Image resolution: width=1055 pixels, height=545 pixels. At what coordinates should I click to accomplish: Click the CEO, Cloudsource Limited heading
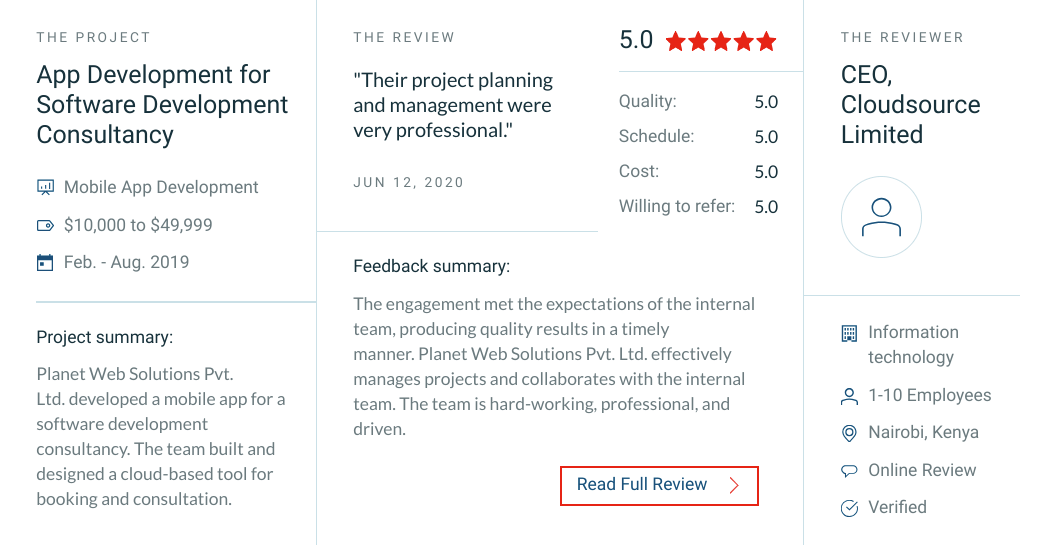pyautogui.click(x=910, y=104)
